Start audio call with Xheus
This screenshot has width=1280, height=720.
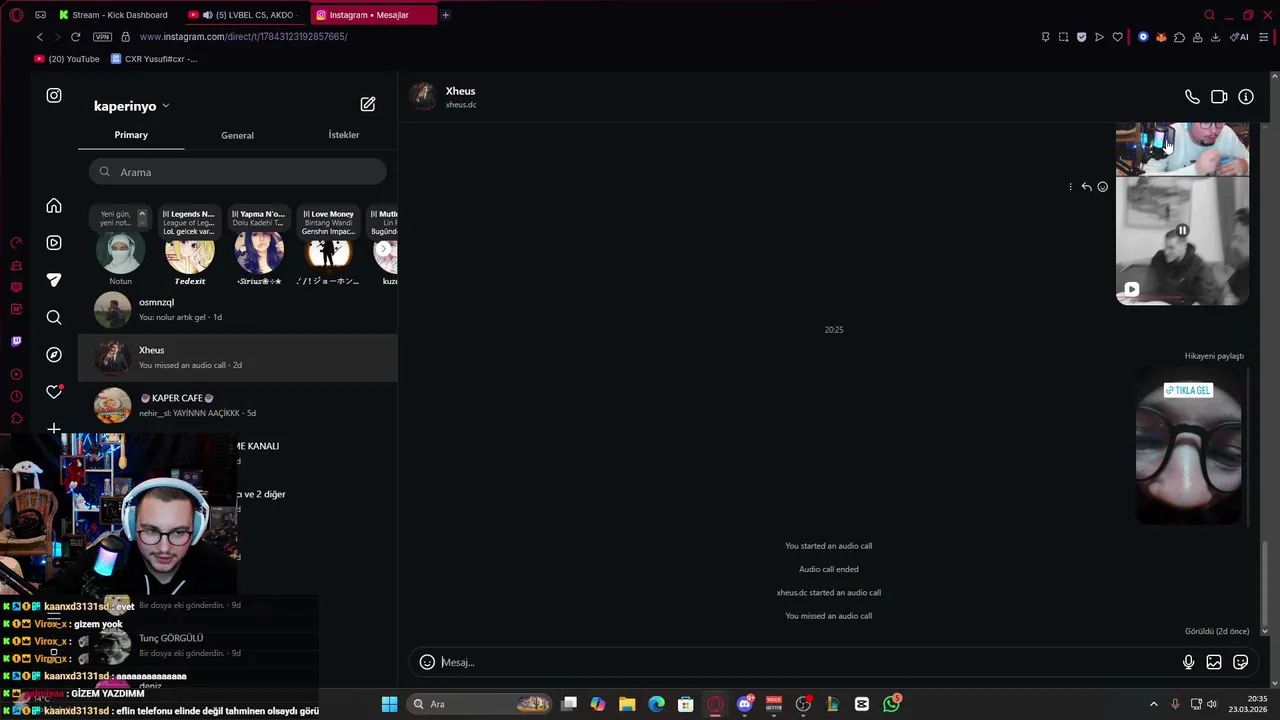(x=1192, y=97)
